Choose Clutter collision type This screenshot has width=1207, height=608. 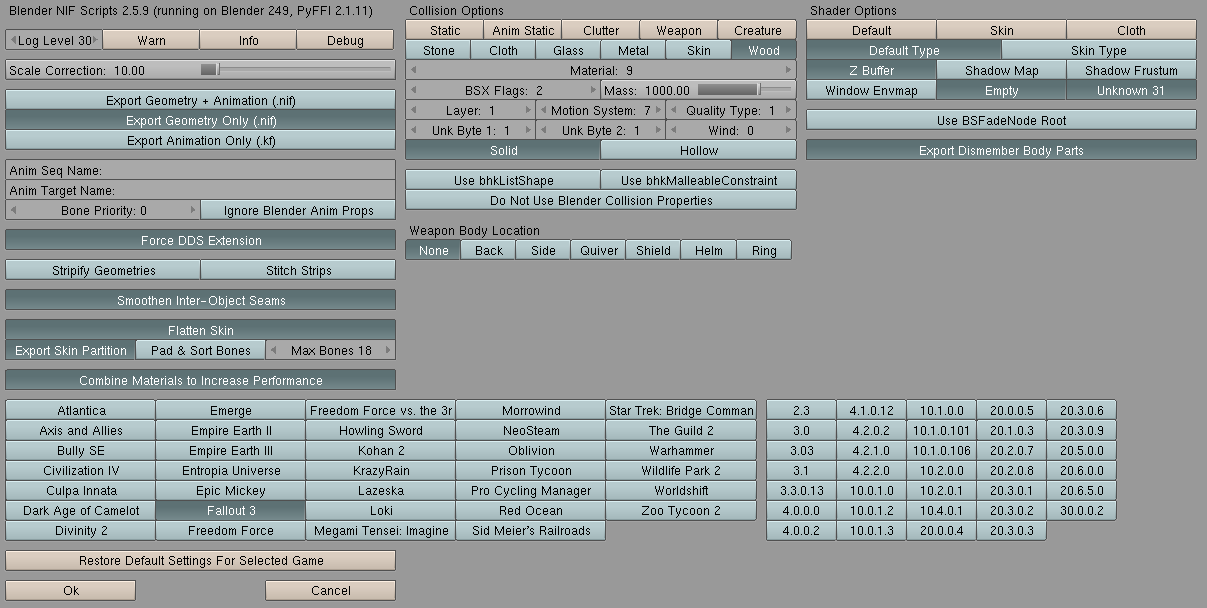click(x=601, y=30)
